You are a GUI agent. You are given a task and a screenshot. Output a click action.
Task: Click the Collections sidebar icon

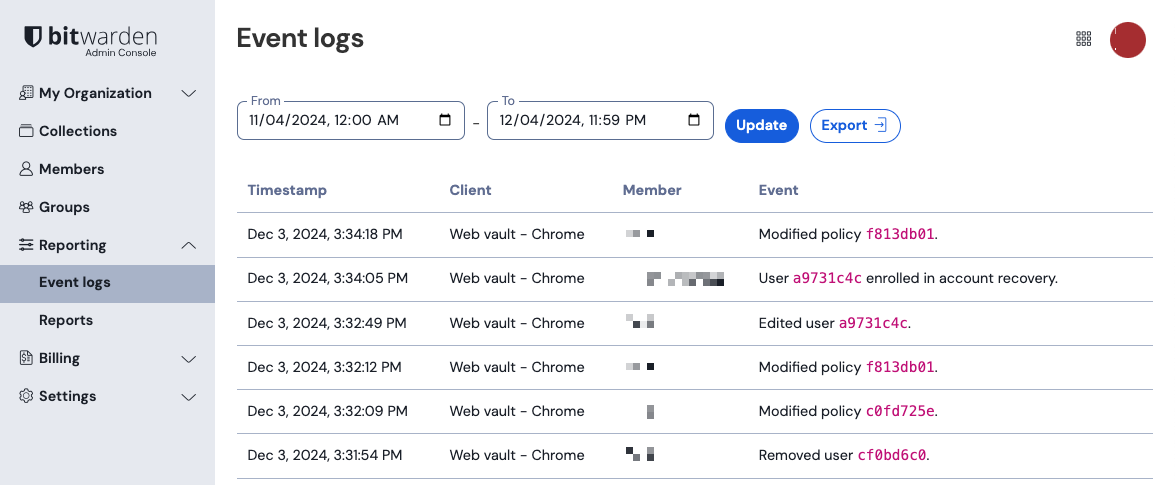pos(26,131)
